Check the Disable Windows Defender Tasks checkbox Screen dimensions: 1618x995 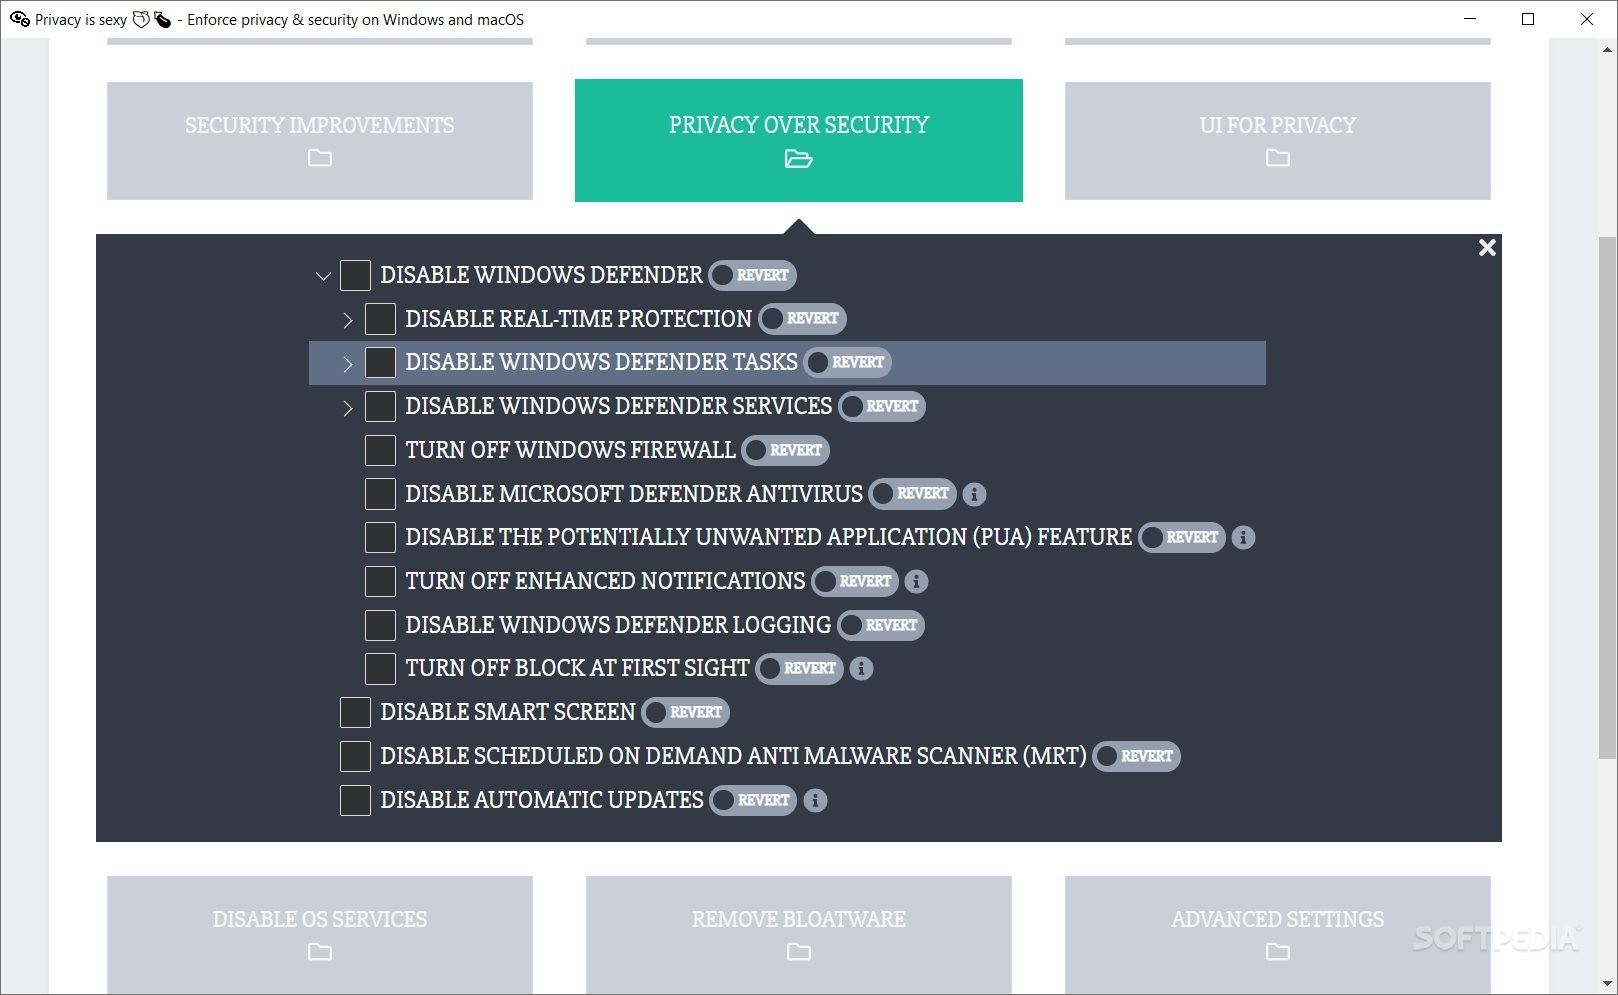click(x=380, y=362)
